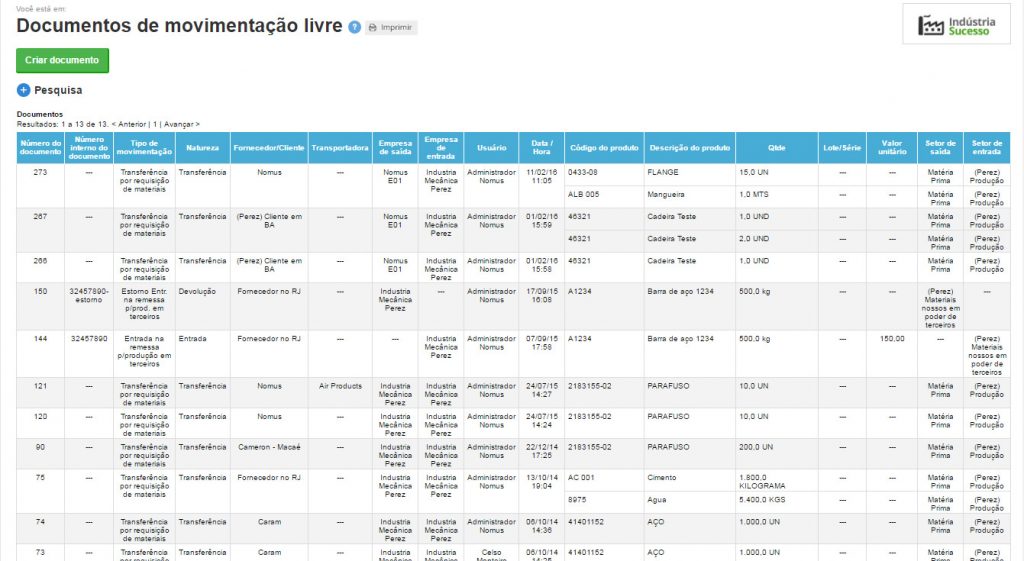
Task: Select page number 1 in pagination
Action: (x=156, y=123)
